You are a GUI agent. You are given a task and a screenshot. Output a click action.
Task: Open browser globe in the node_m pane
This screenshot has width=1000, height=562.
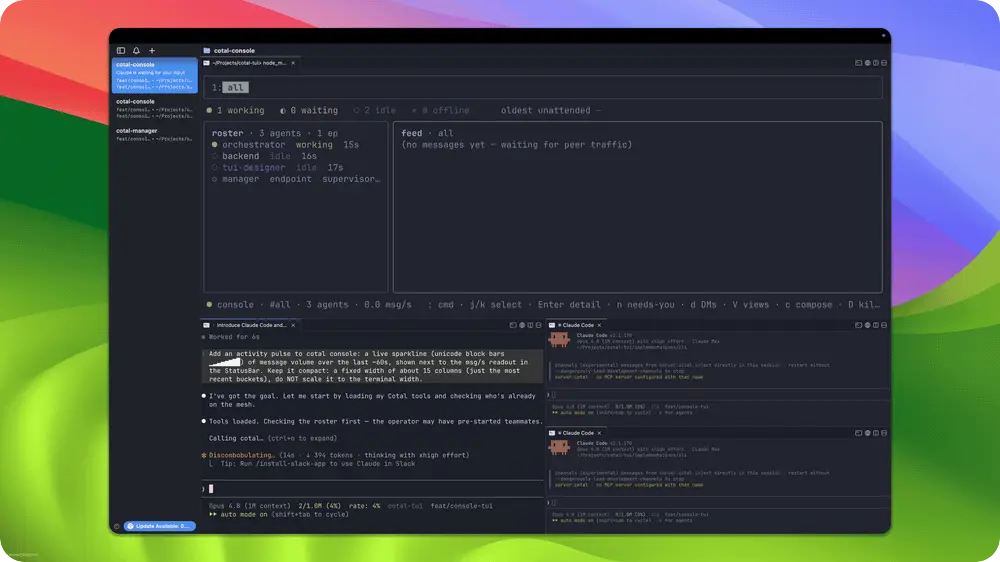pos(867,63)
